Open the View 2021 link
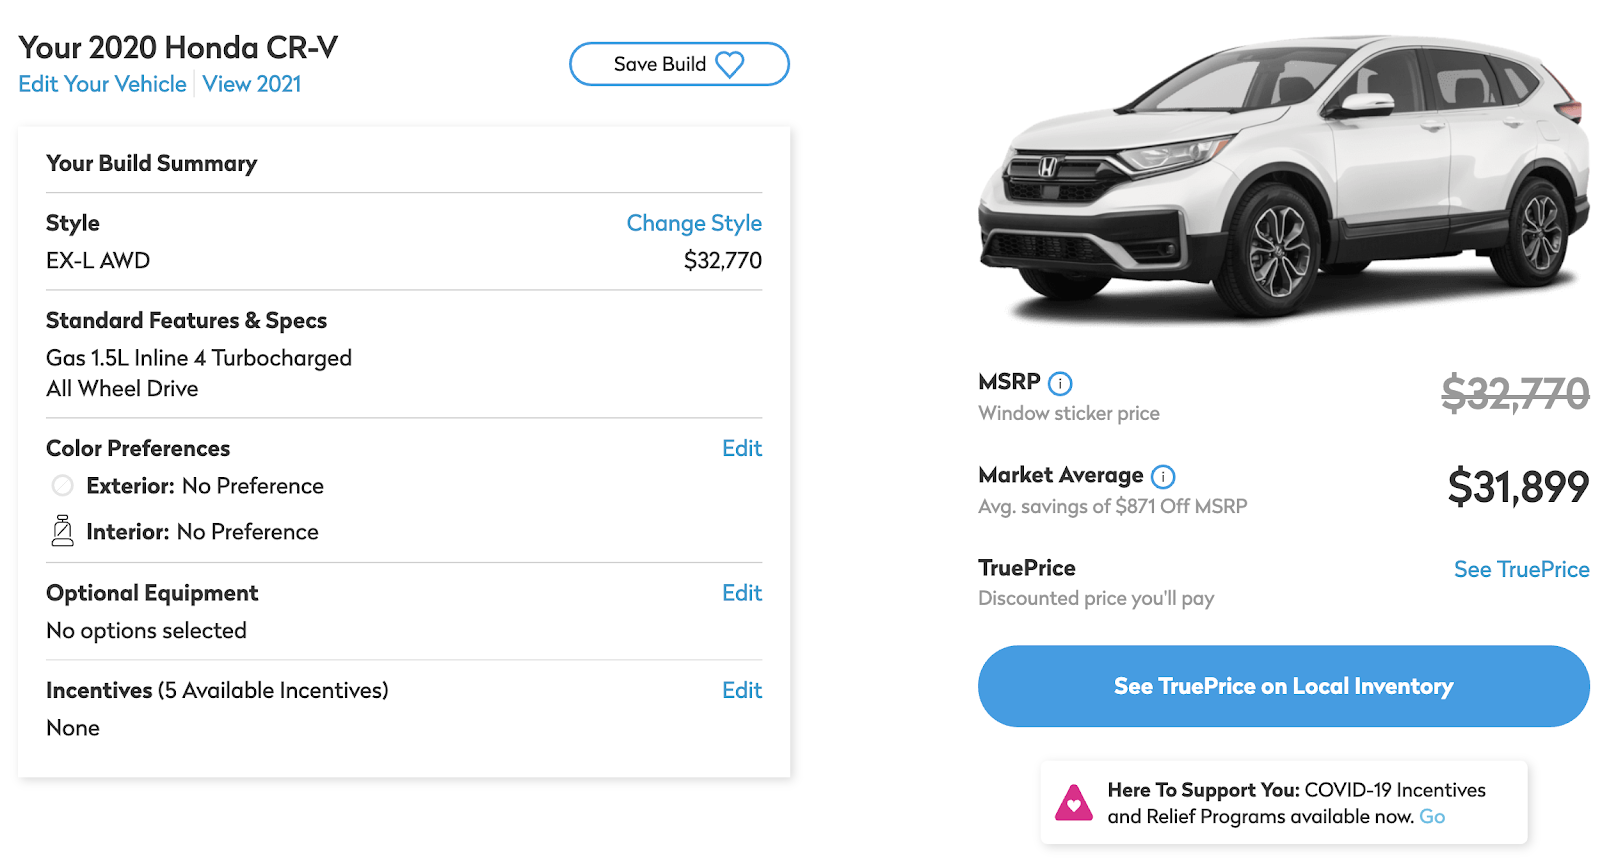Screen dimensions: 1600x858 pyautogui.click(x=251, y=84)
